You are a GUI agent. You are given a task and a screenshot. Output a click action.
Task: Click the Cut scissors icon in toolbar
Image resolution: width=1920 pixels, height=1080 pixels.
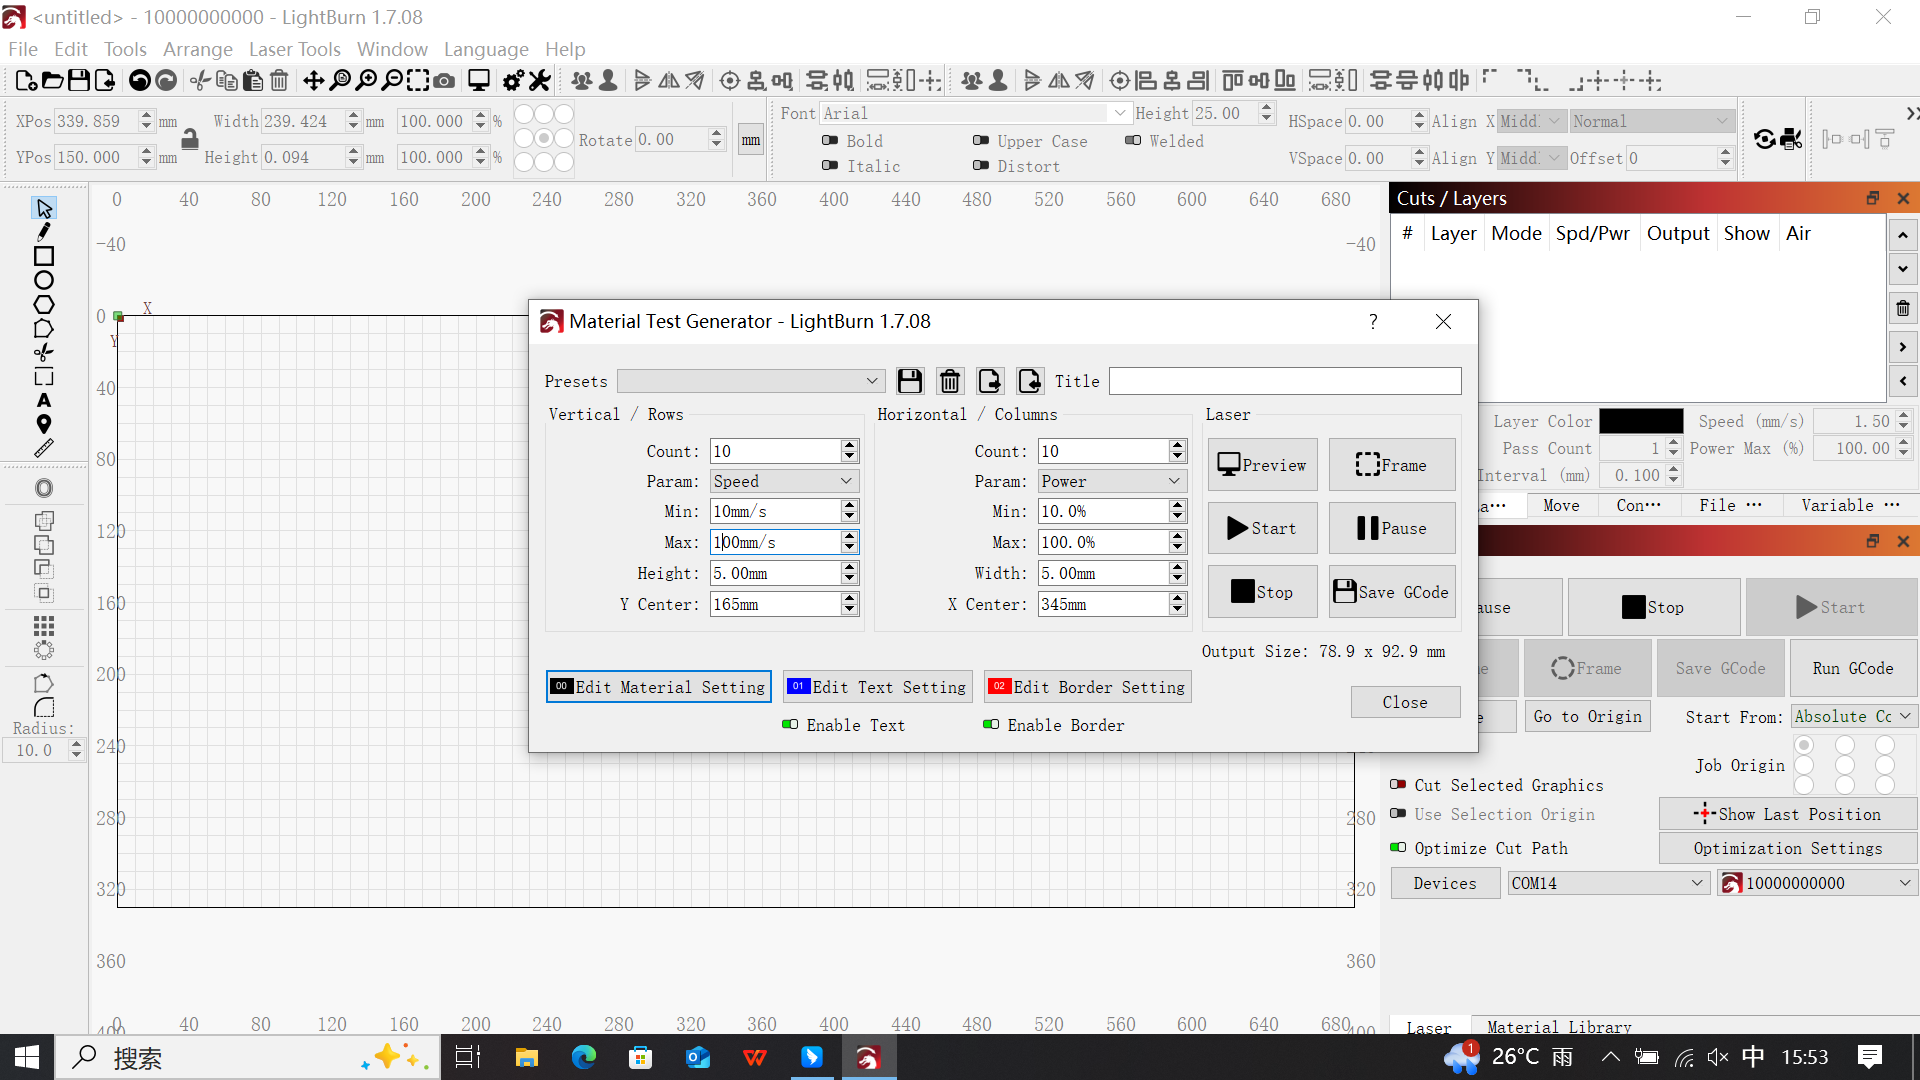click(x=200, y=81)
